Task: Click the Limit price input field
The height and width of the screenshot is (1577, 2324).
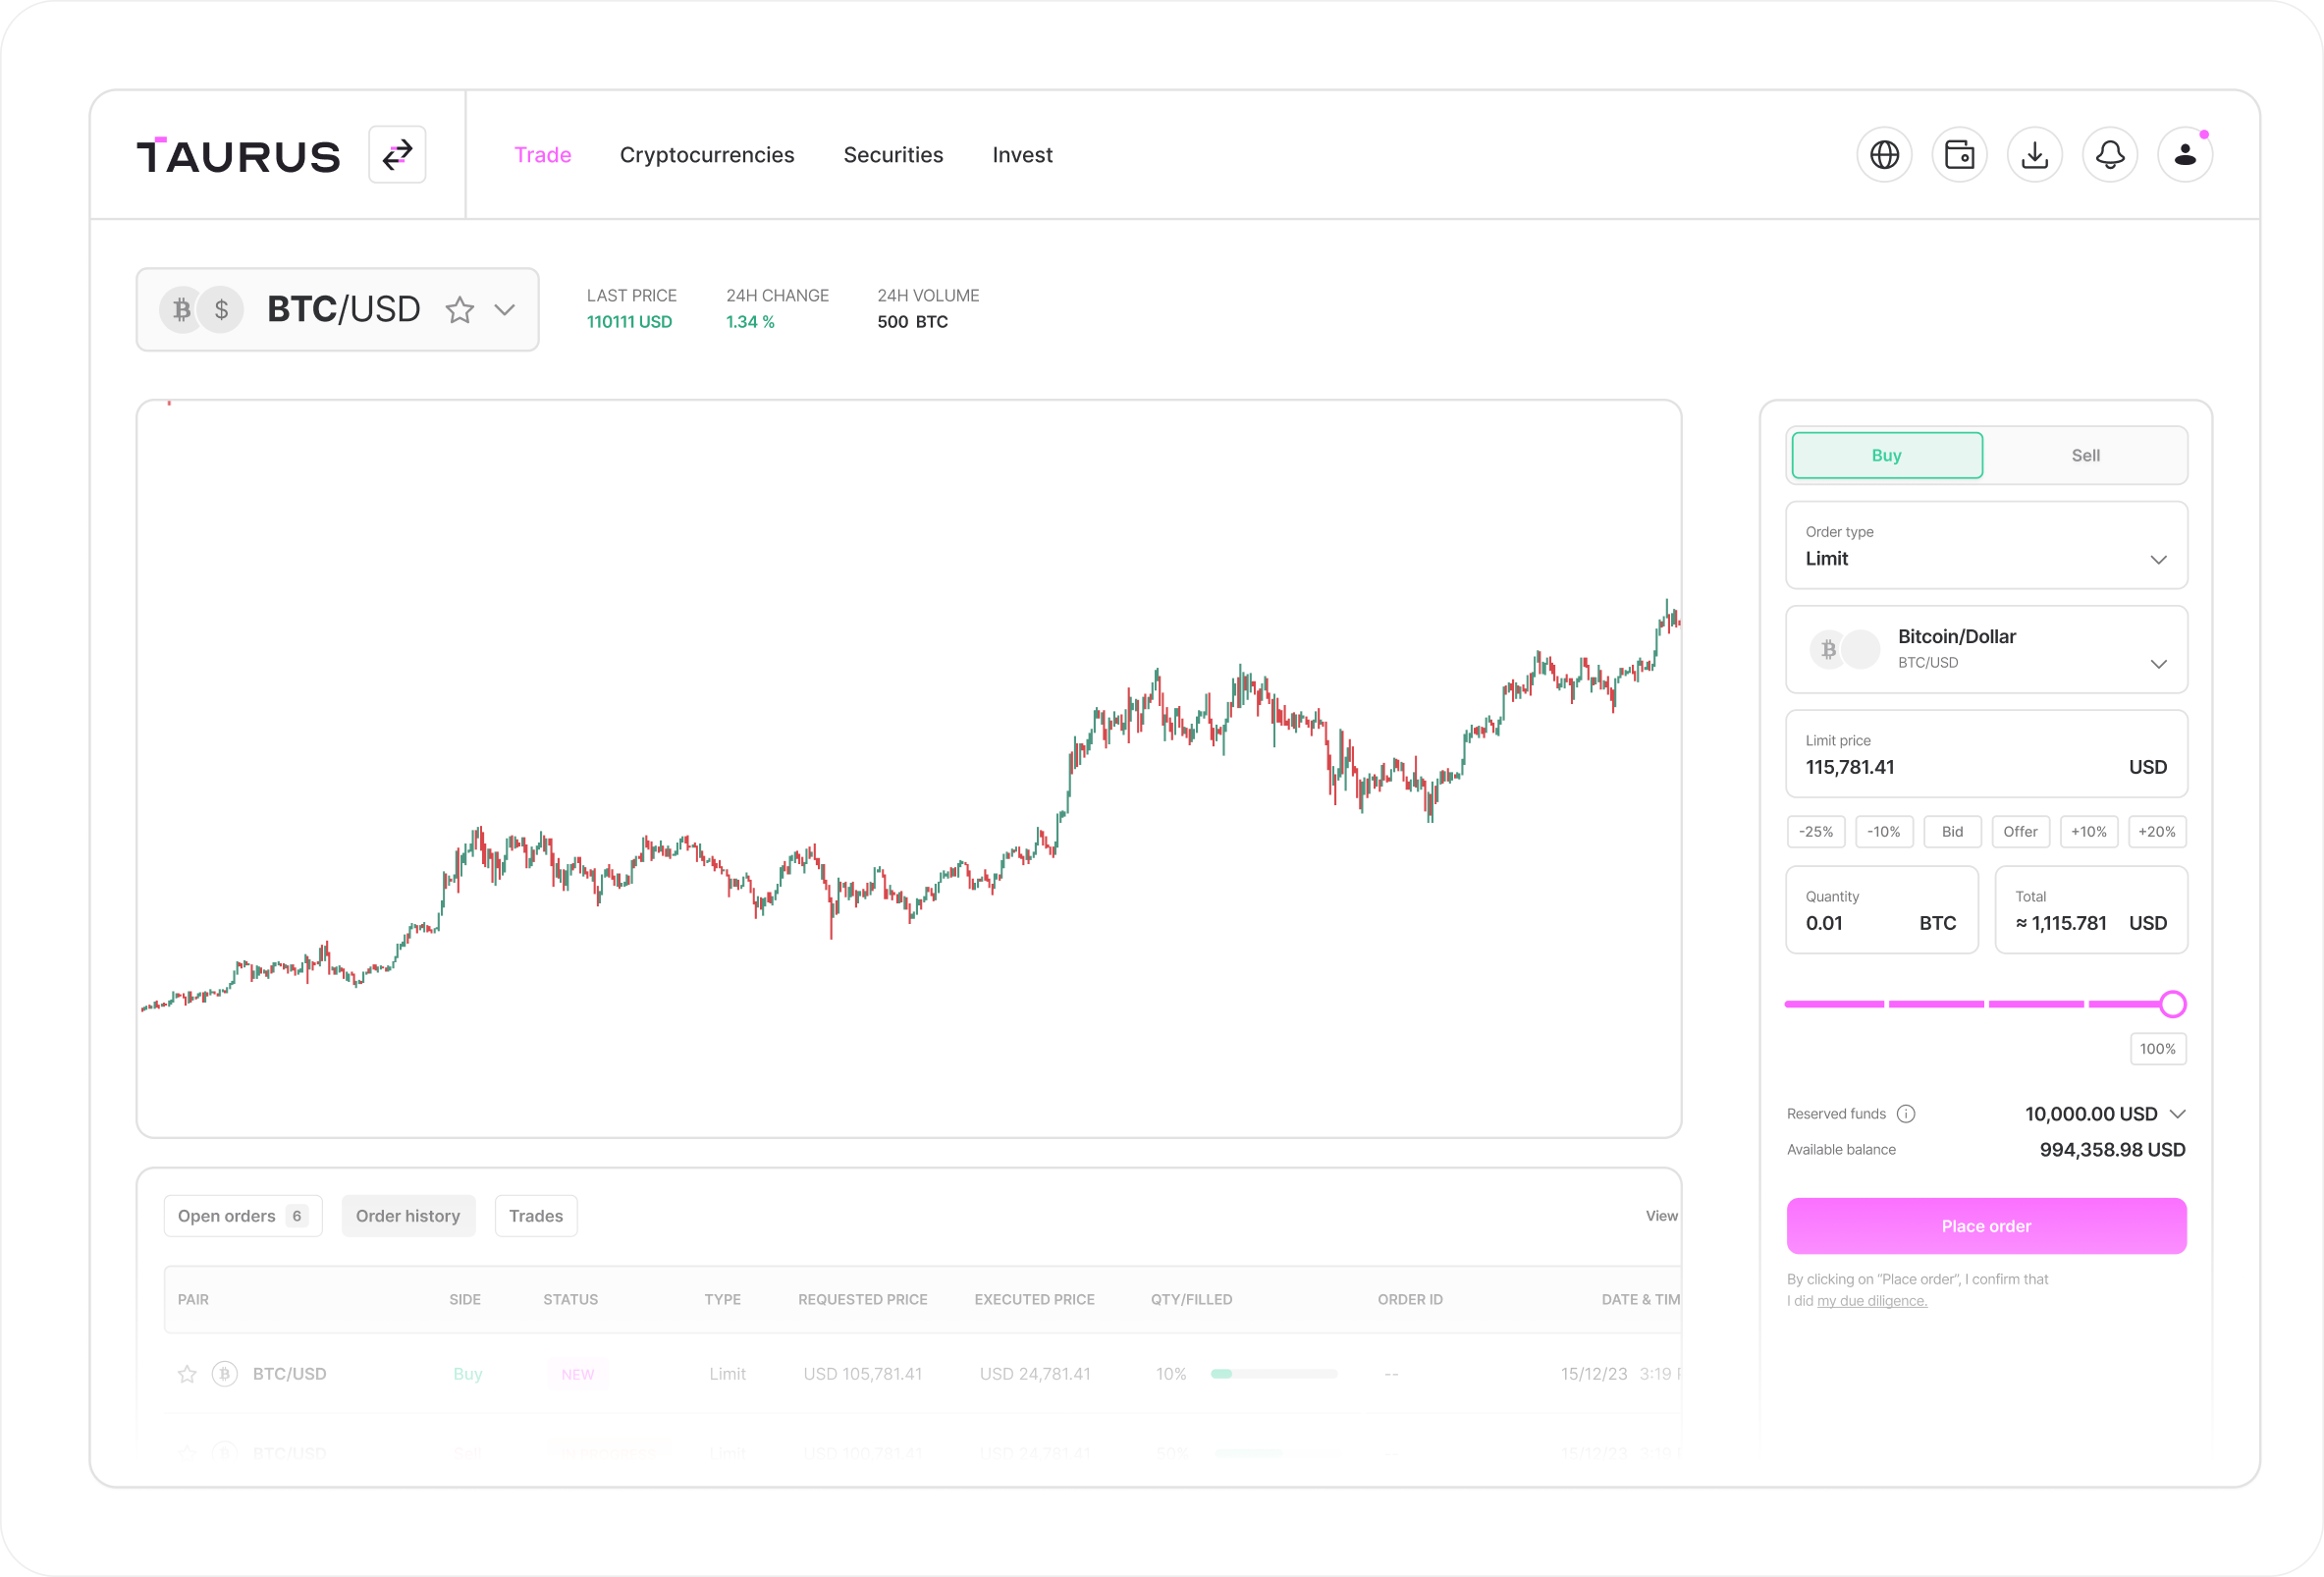Action: tap(1960, 767)
